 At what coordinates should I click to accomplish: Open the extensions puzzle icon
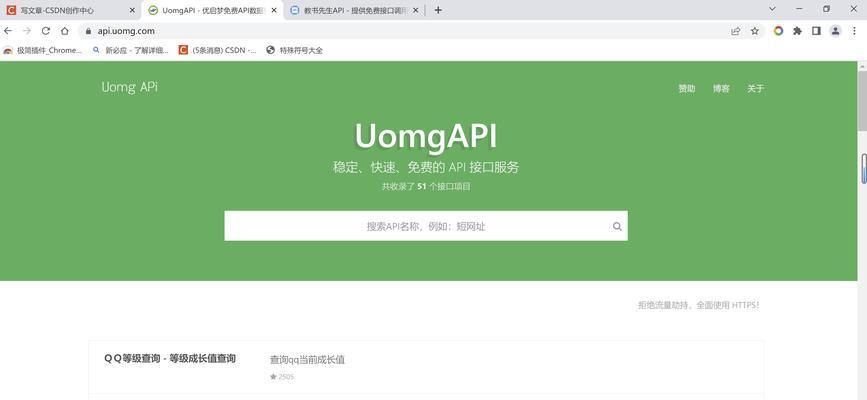[x=797, y=31]
